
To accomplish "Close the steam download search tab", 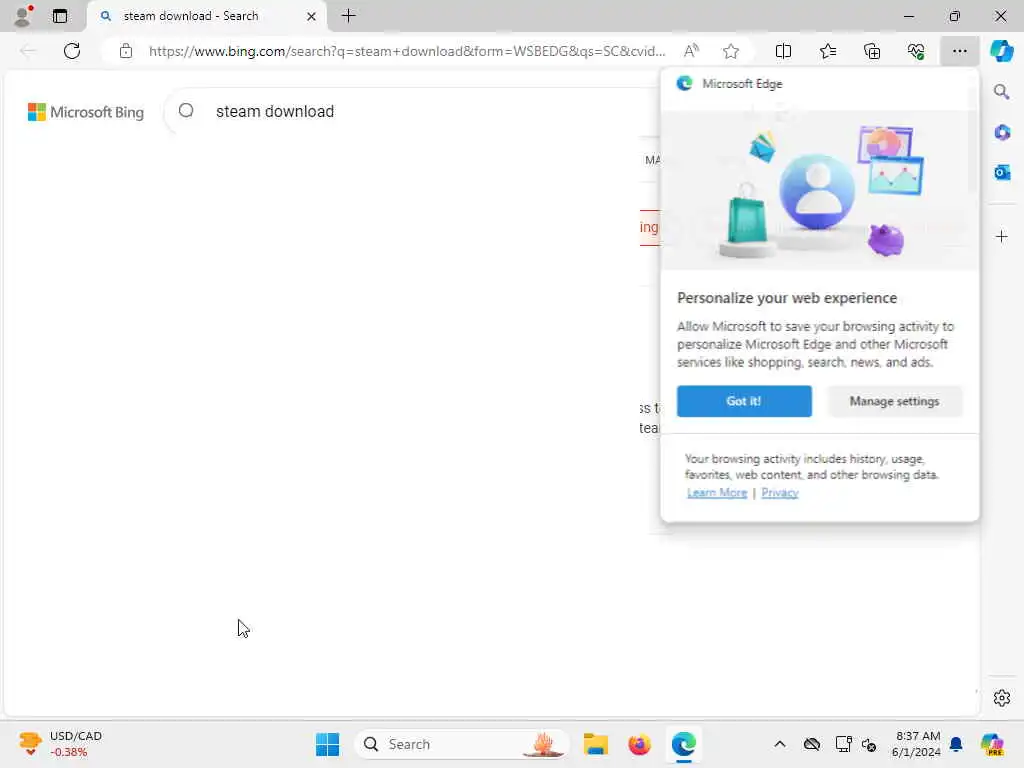I will coord(312,16).
